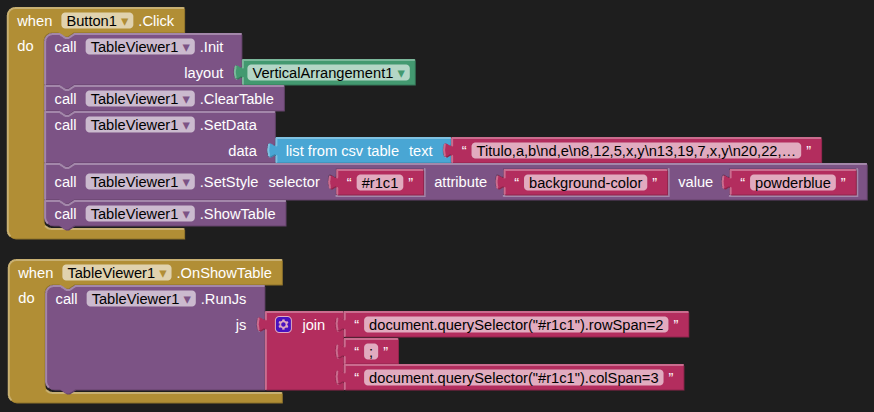The height and width of the screenshot is (412, 874).
Task: Open TableViewer1 dropdown in RunJs call
Action: click(186, 299)
